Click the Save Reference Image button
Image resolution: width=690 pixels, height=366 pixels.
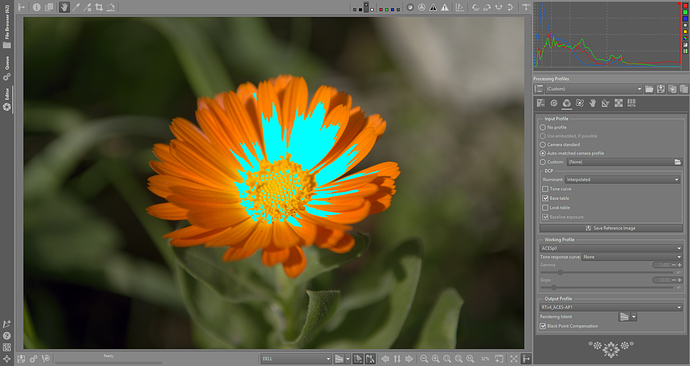[611, 228]
